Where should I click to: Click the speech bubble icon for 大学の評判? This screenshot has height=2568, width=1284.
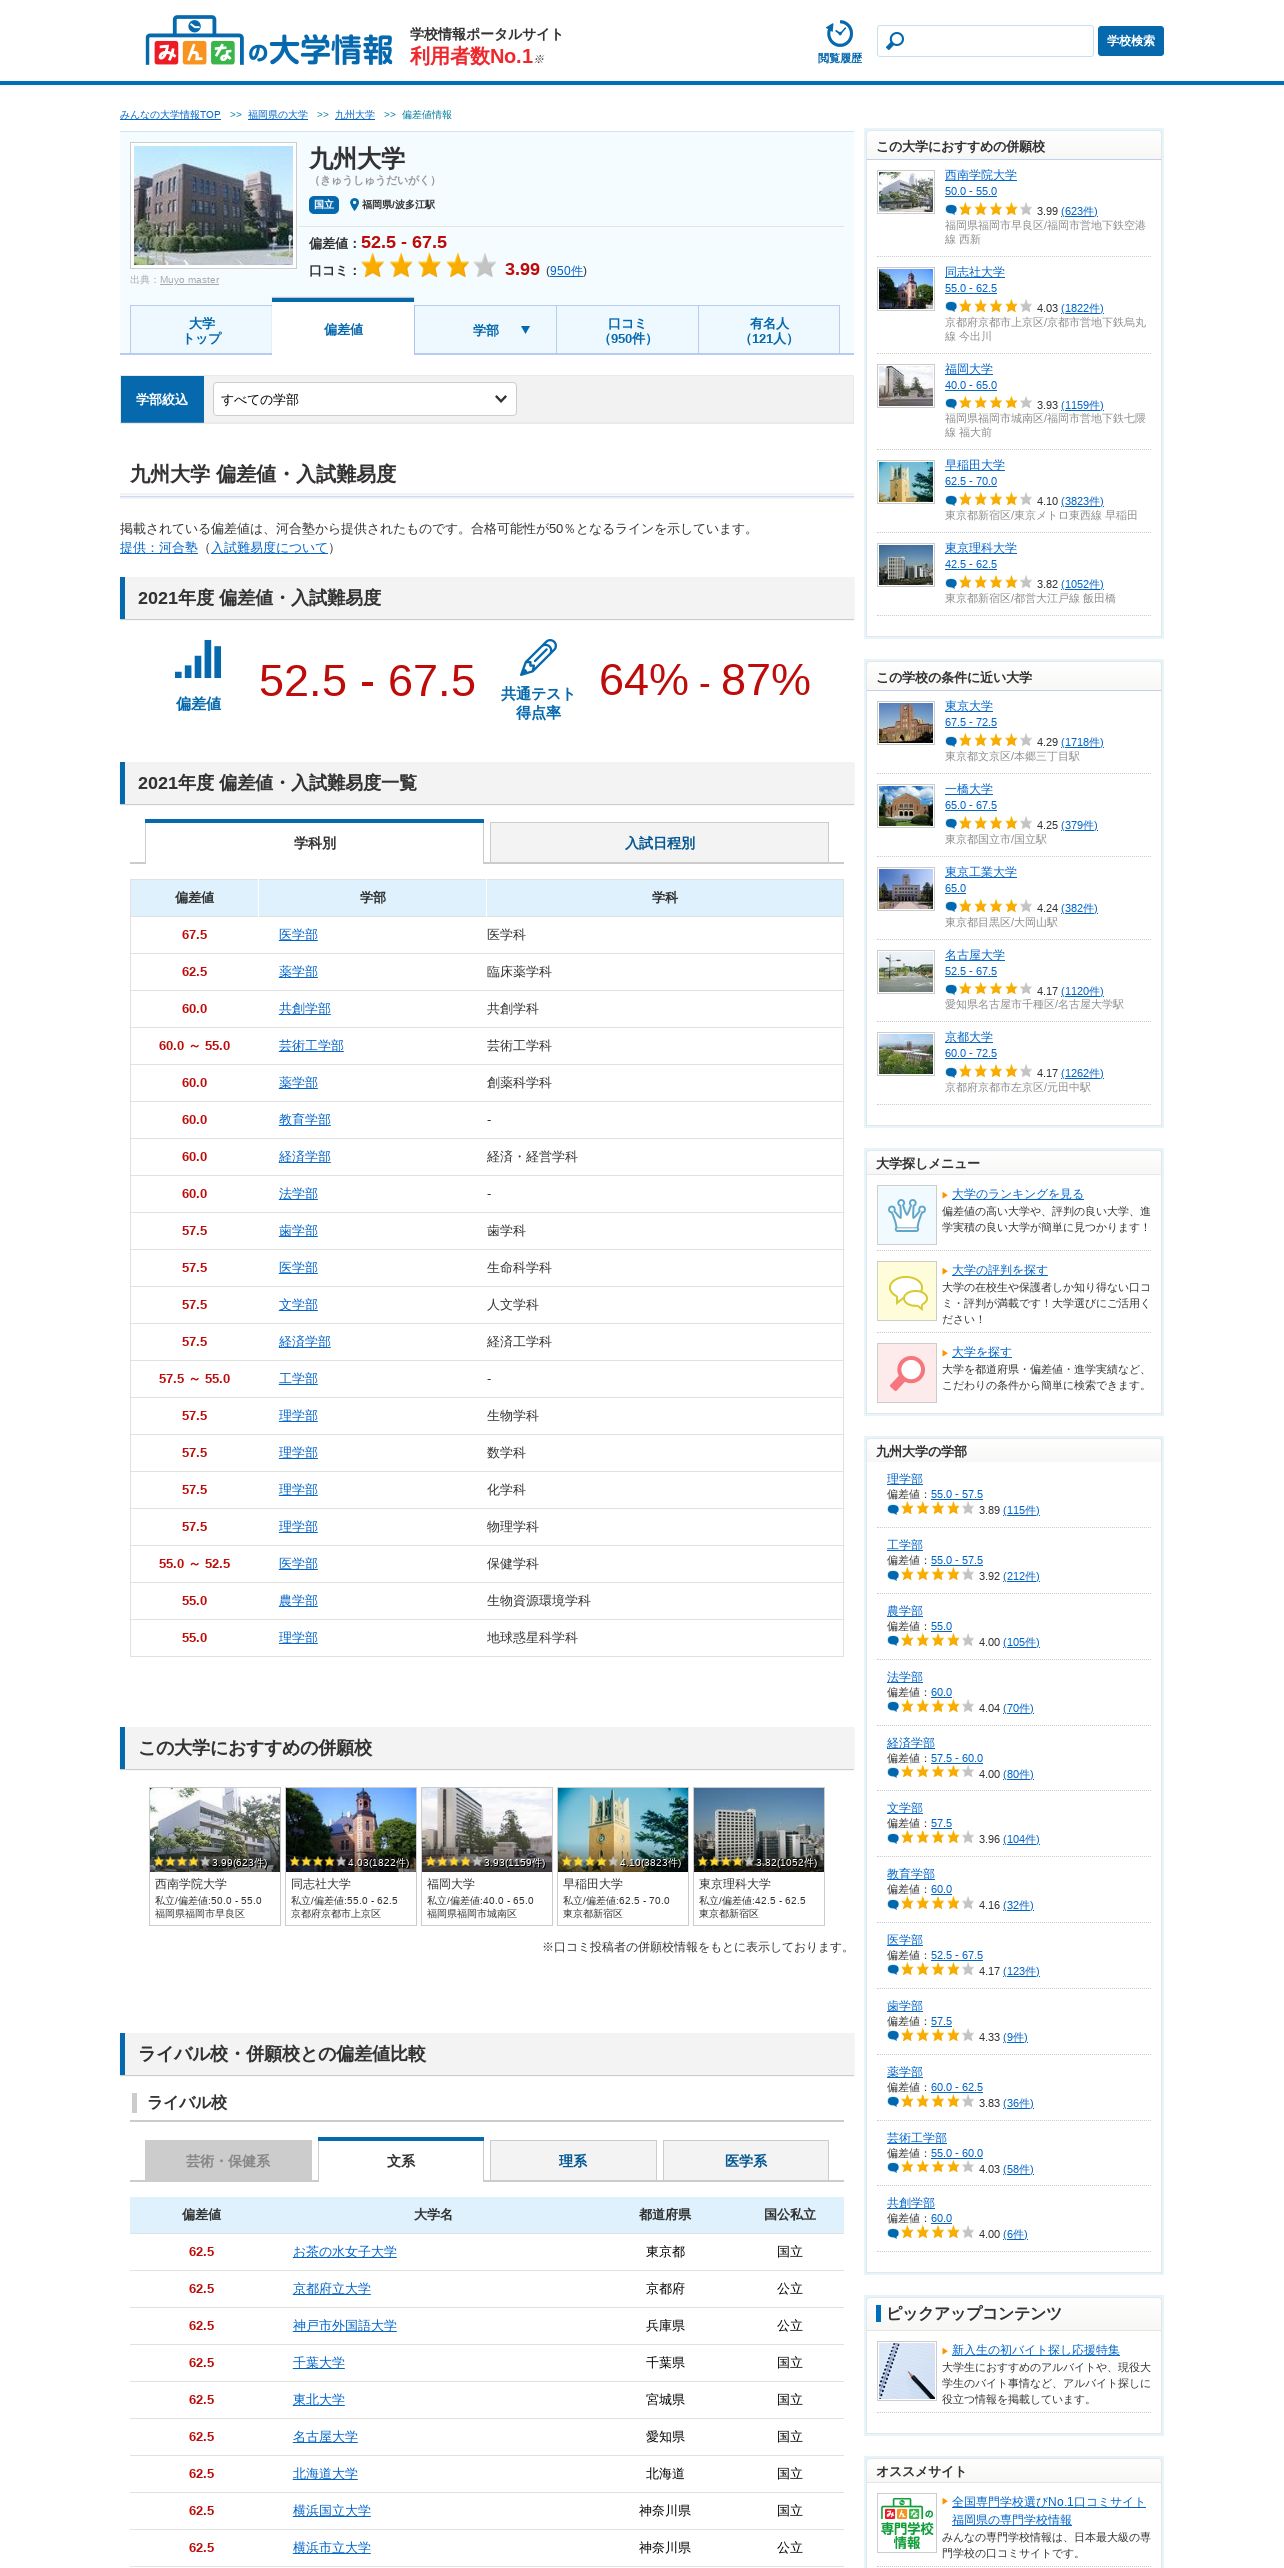[x=906, y=1291]
